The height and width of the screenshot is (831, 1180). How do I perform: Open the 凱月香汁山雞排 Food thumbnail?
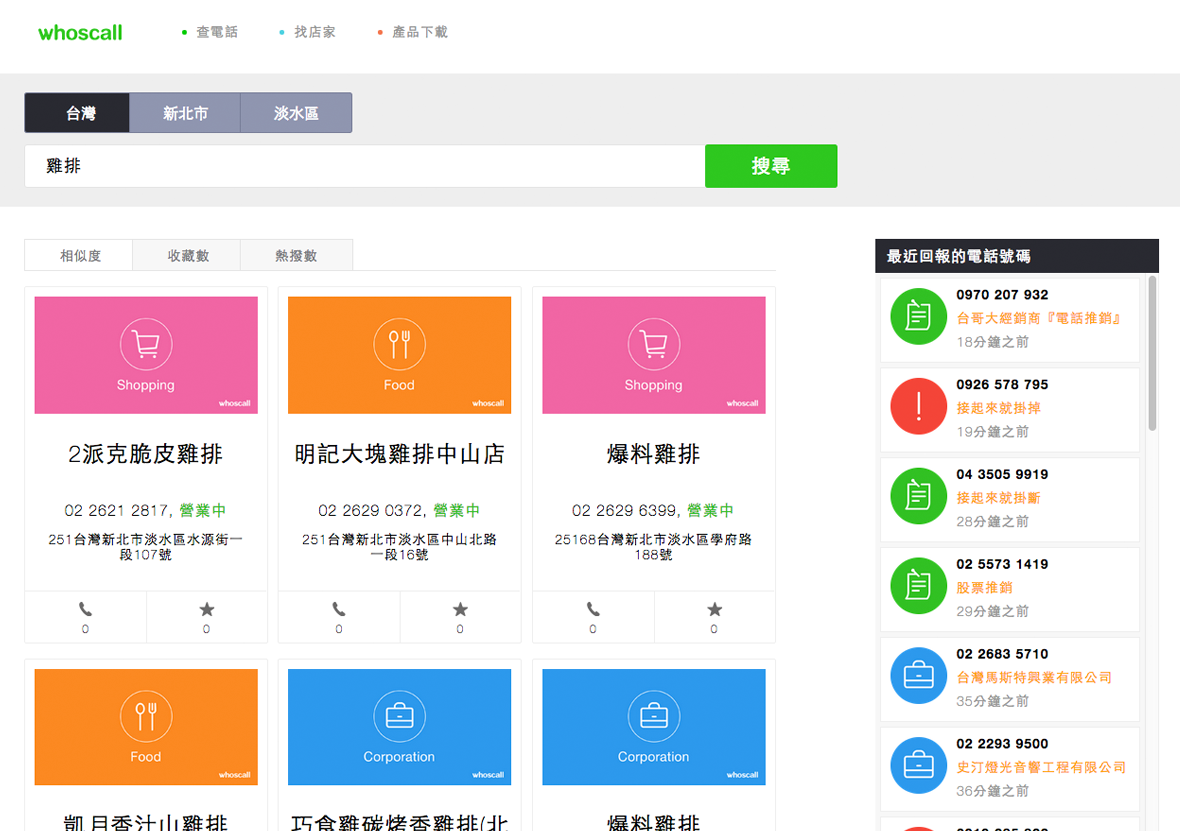point(146,727)
